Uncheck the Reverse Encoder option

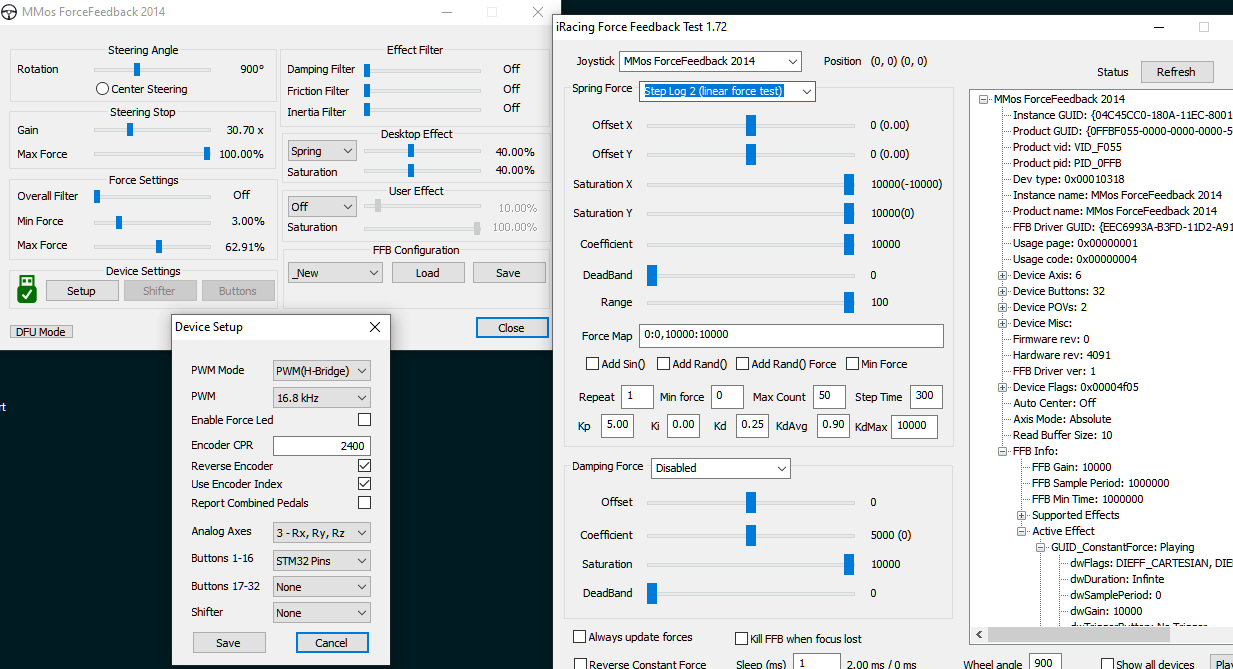(x=364, y=466)
